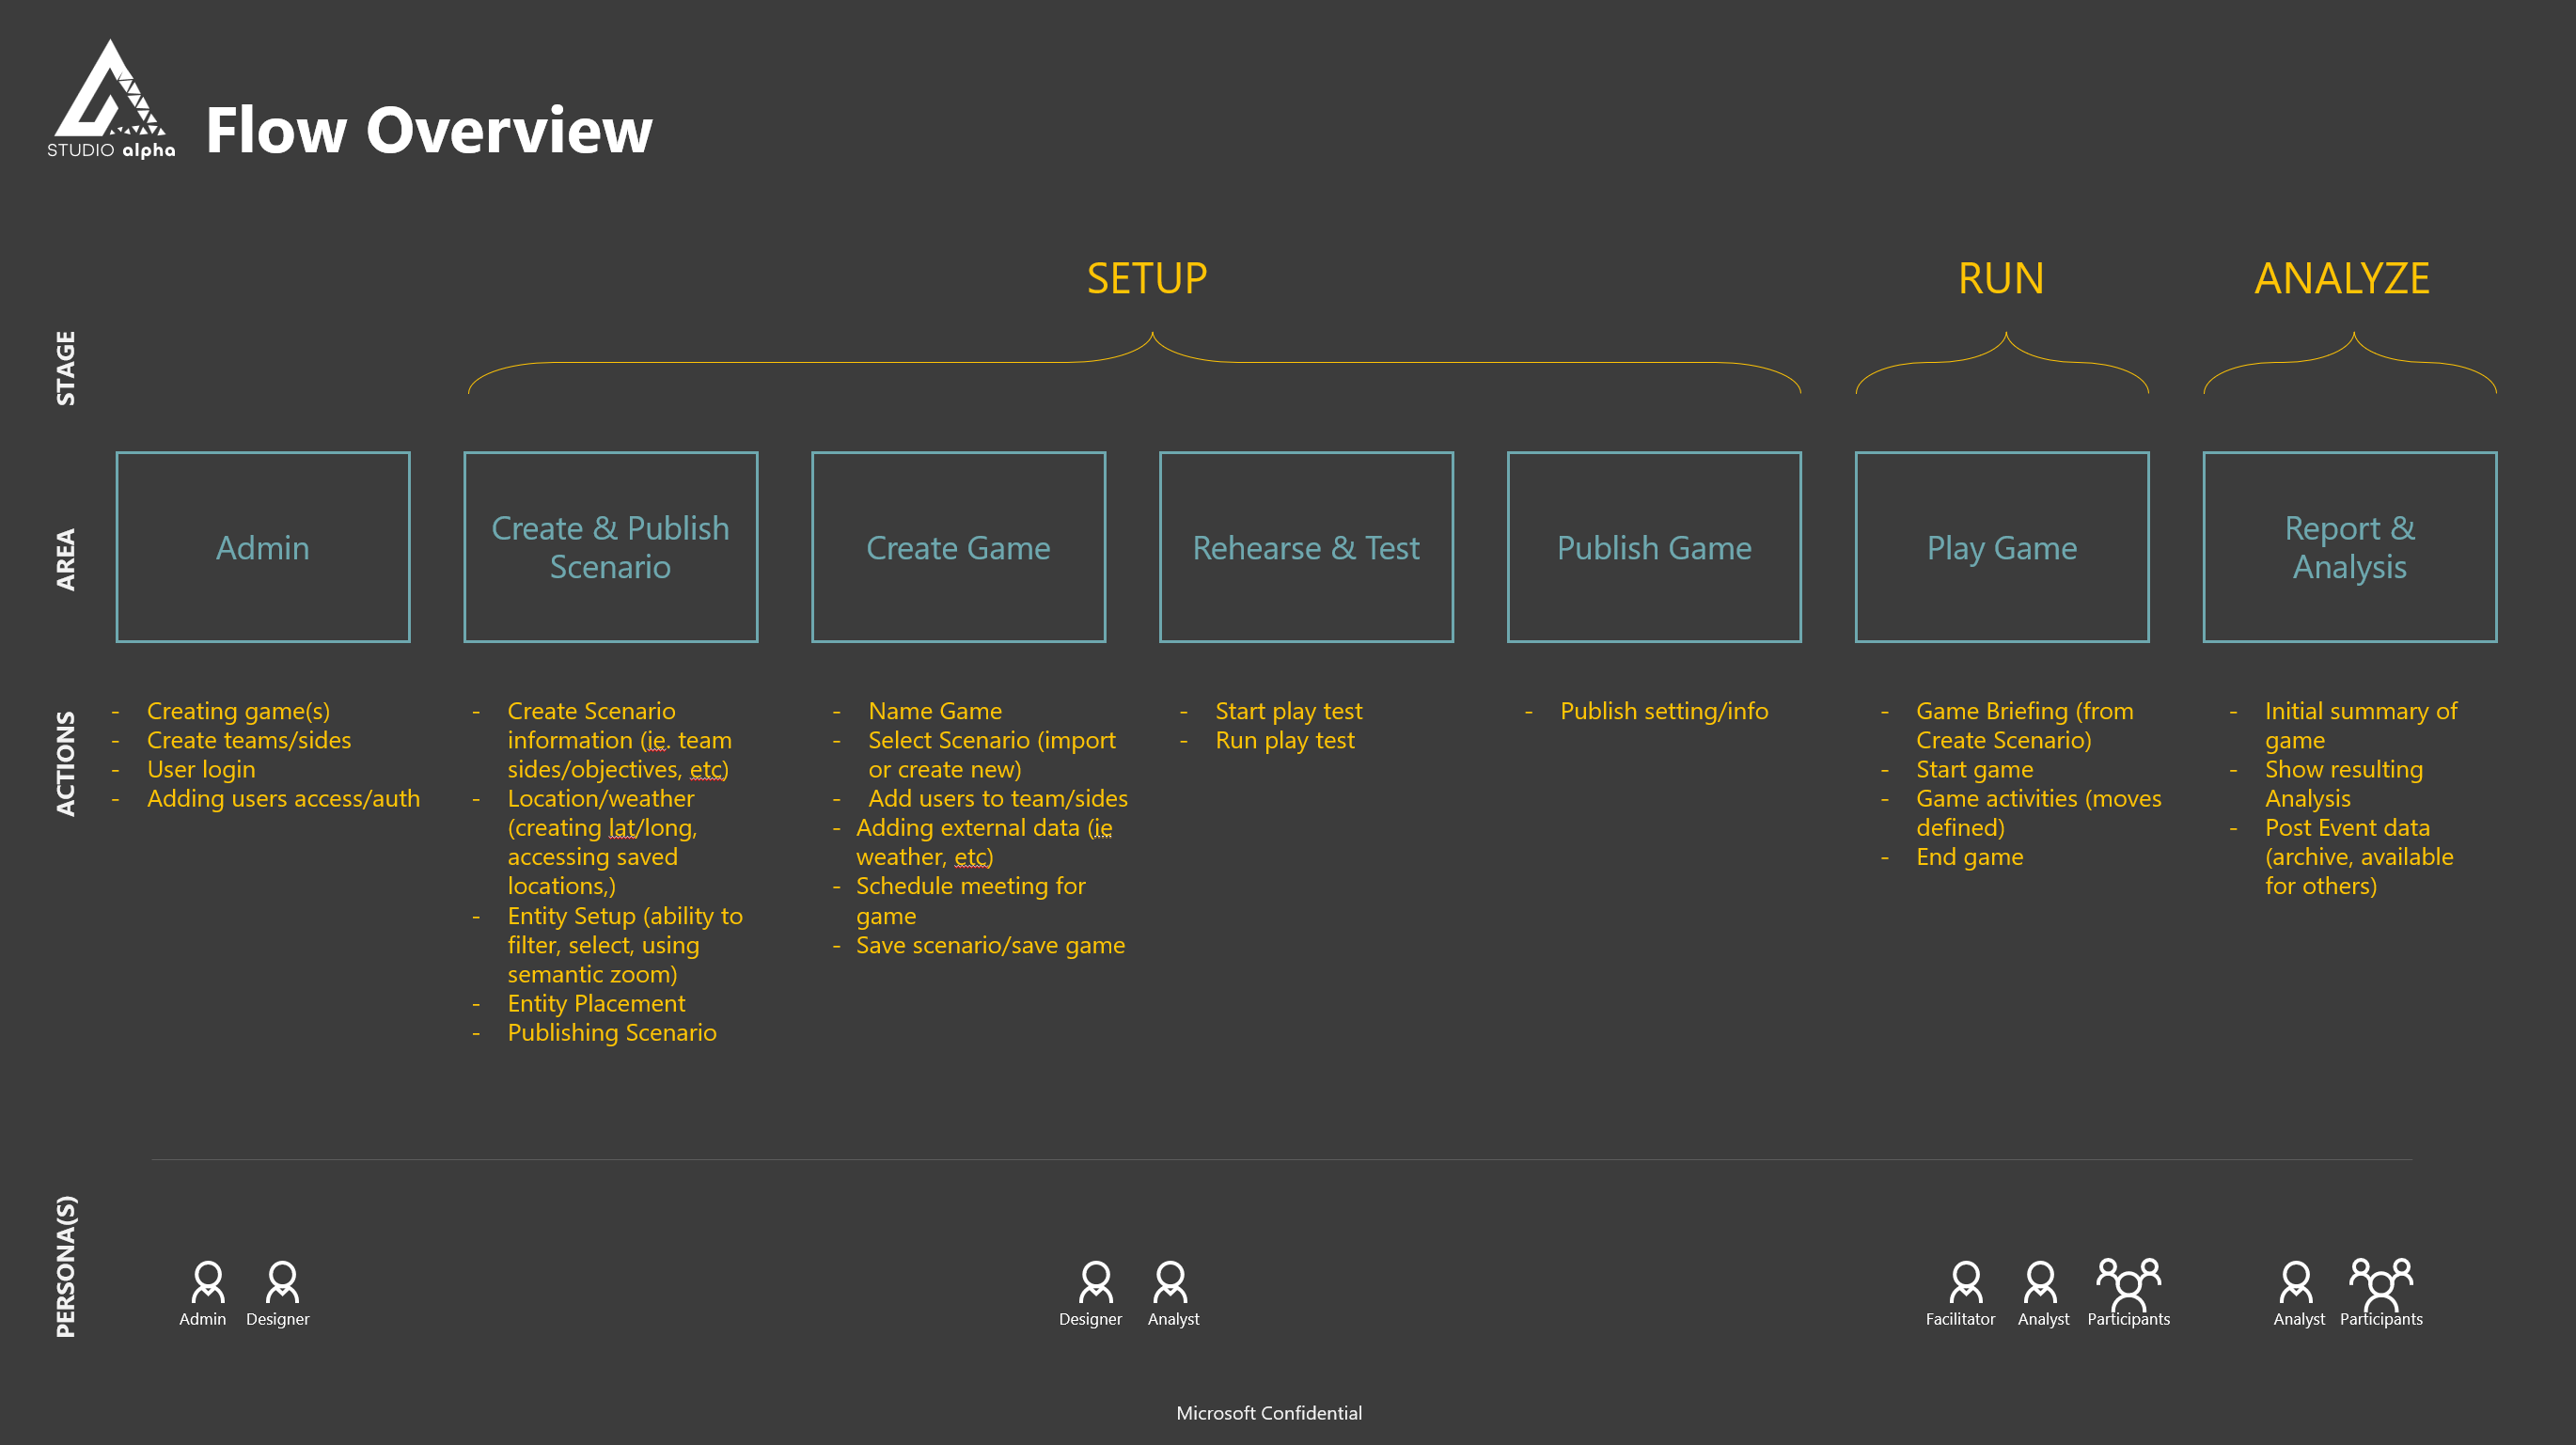Click the PERSONA(S) row label

click(x=66, y=1267)
